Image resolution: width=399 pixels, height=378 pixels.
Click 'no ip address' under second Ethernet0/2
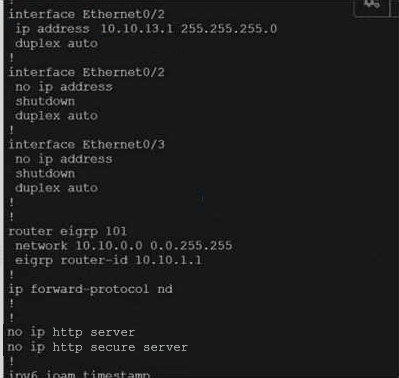pyautogui.click(x=64, y=87)
